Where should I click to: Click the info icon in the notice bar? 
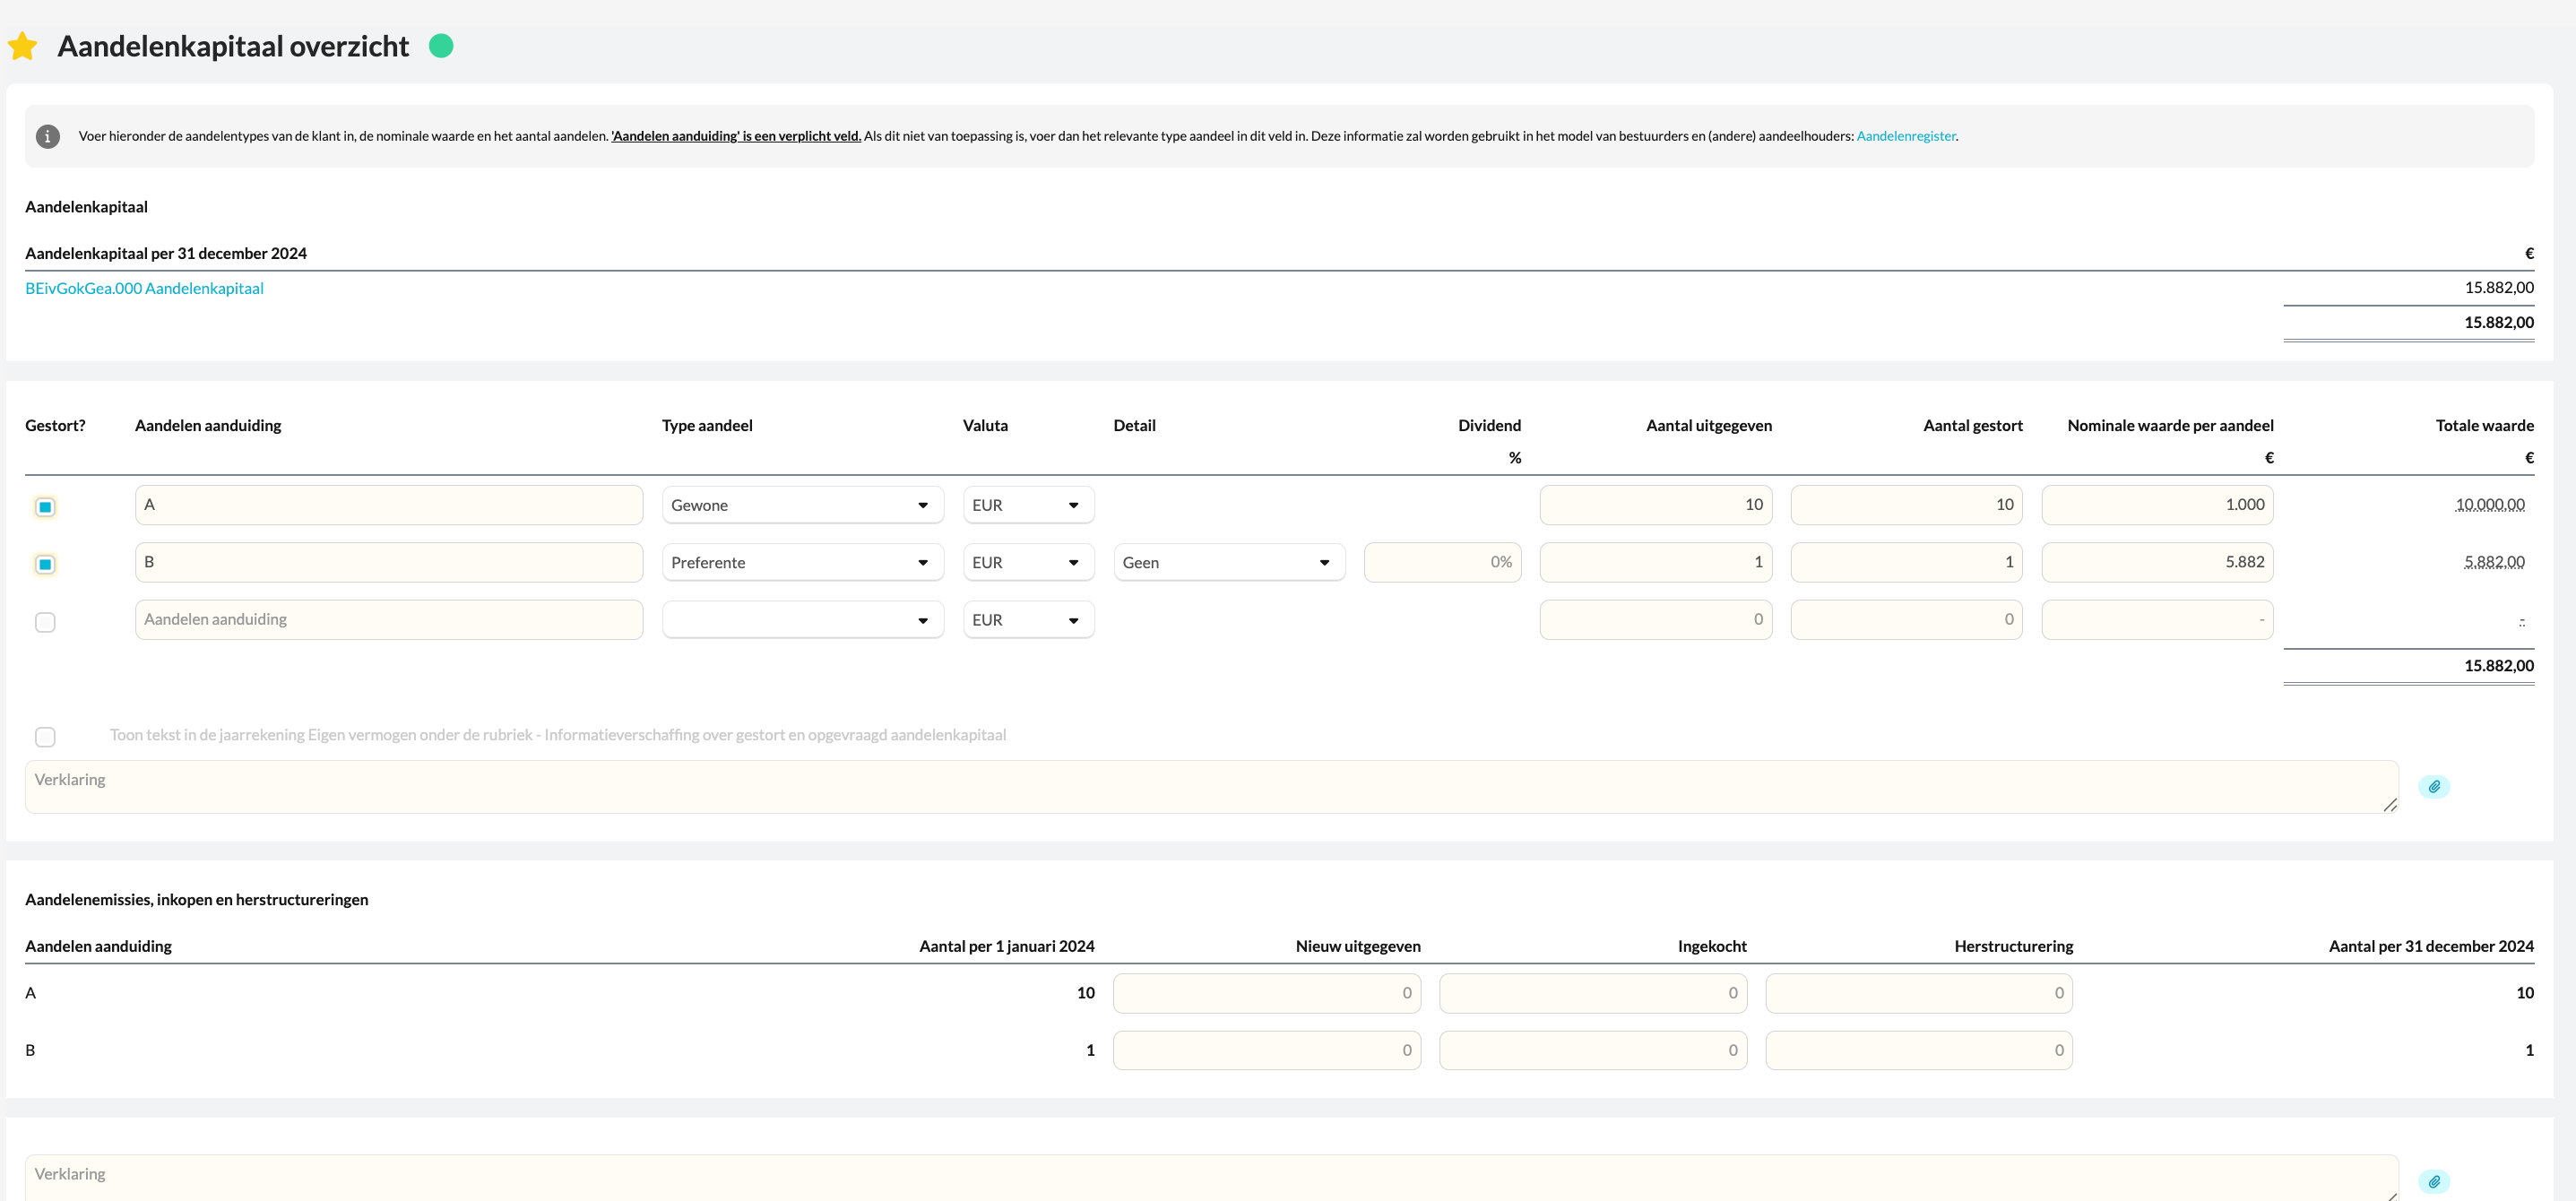(47, 136)
